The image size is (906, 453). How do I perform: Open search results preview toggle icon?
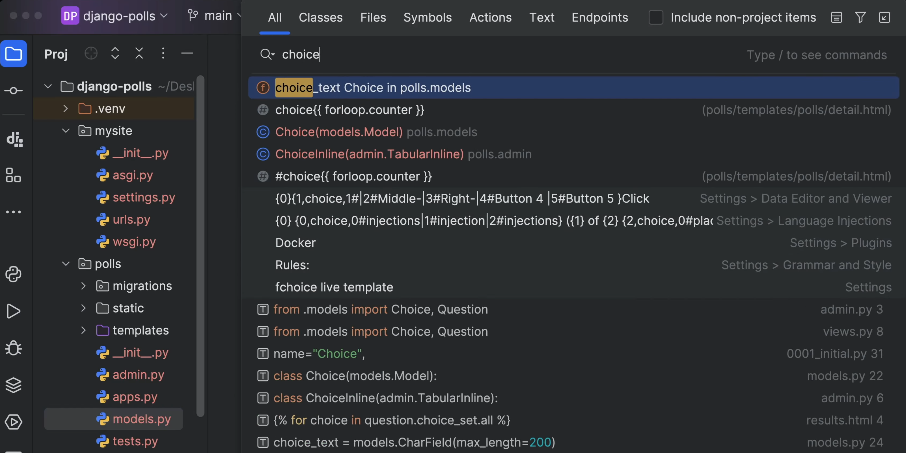836,18
